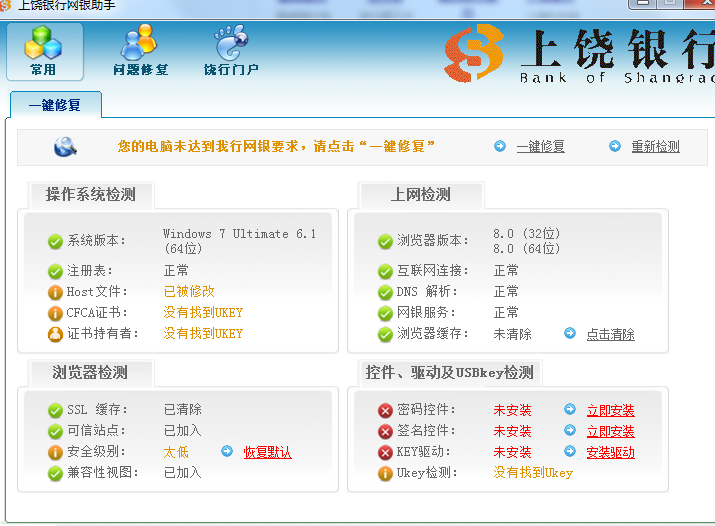Click the green check beside DNS 解析

coord(385,292)
